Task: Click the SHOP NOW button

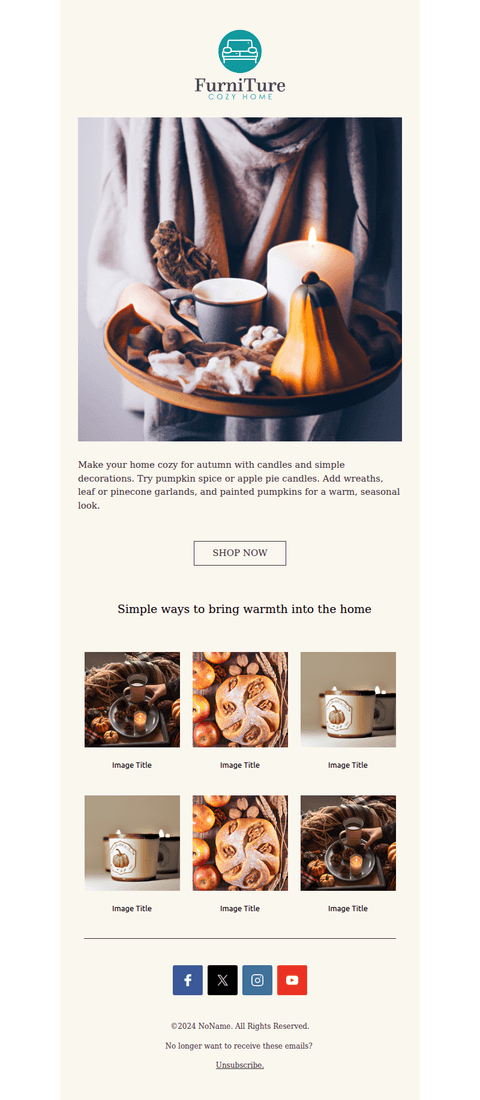Action: pos(240,553)
